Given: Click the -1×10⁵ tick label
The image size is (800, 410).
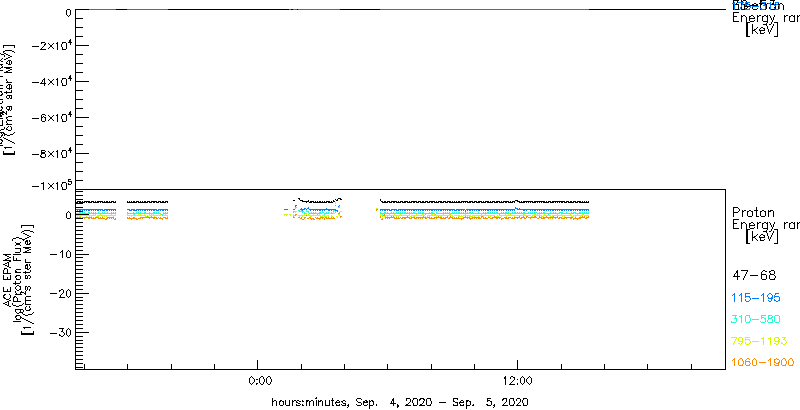Looking at the screenshot, I should pyautogui.click(x=53, y=186).
